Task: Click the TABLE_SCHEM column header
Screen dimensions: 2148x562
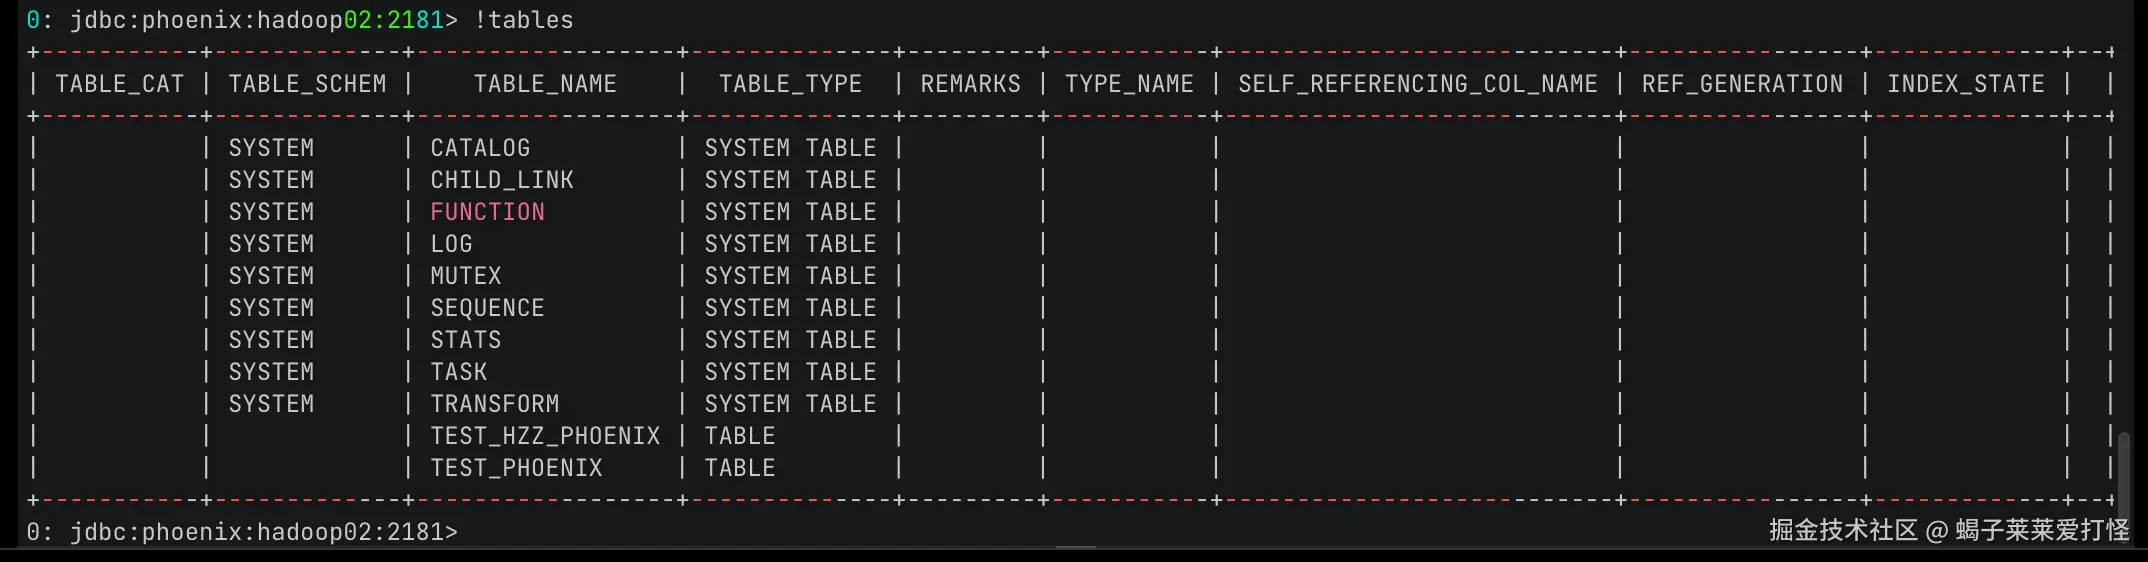Action: (307, 84)
